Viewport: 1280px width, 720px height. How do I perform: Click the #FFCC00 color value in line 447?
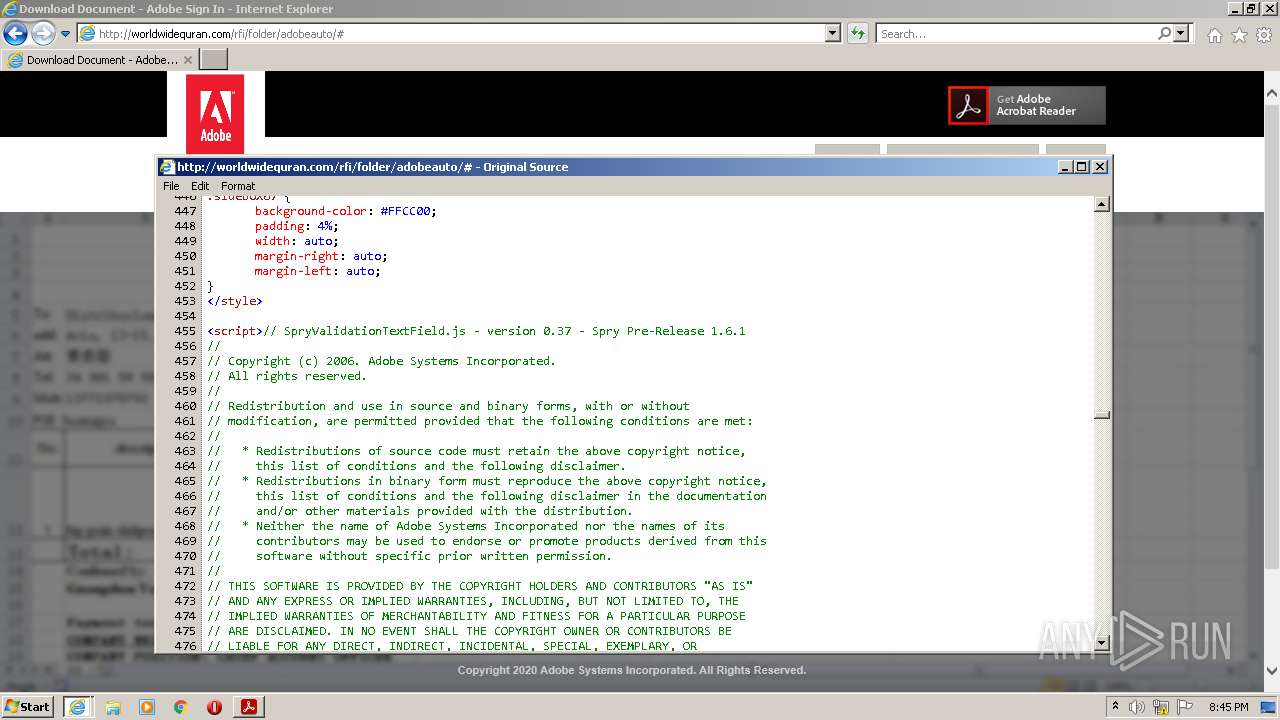tap(405, 211)
